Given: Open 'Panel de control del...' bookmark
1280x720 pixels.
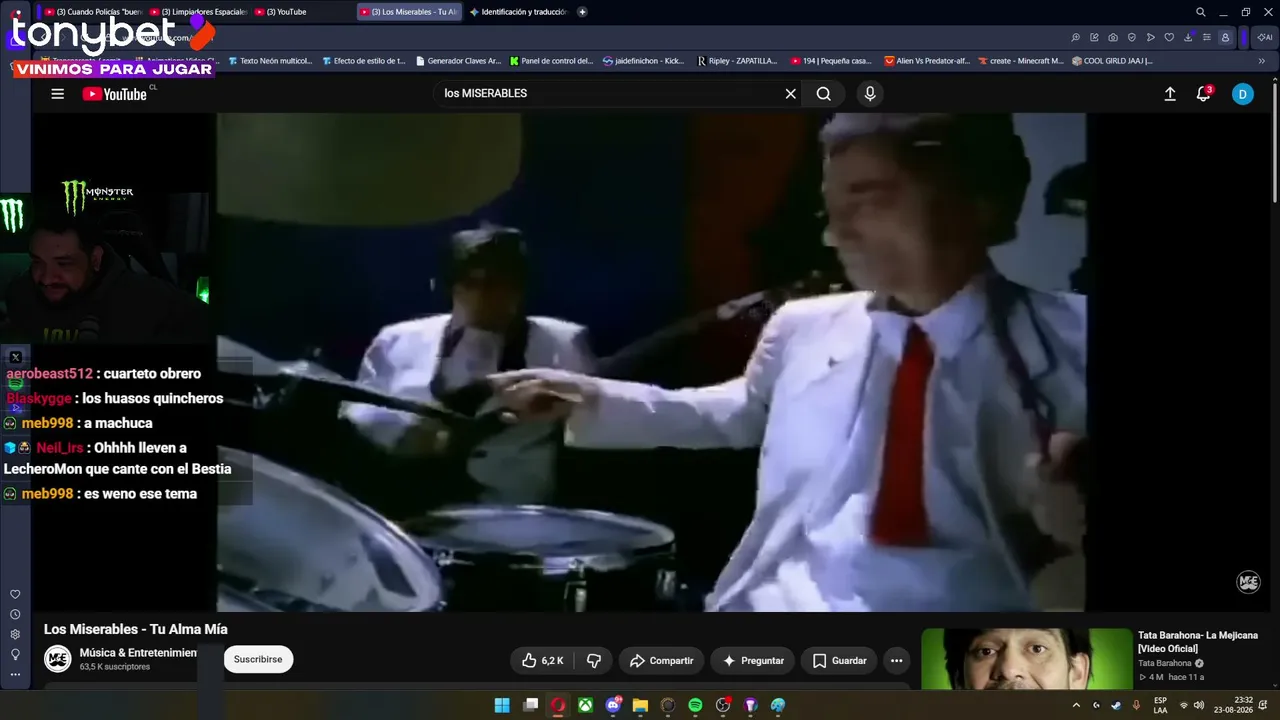Looking at the screenshot, I should click(551, 61).
